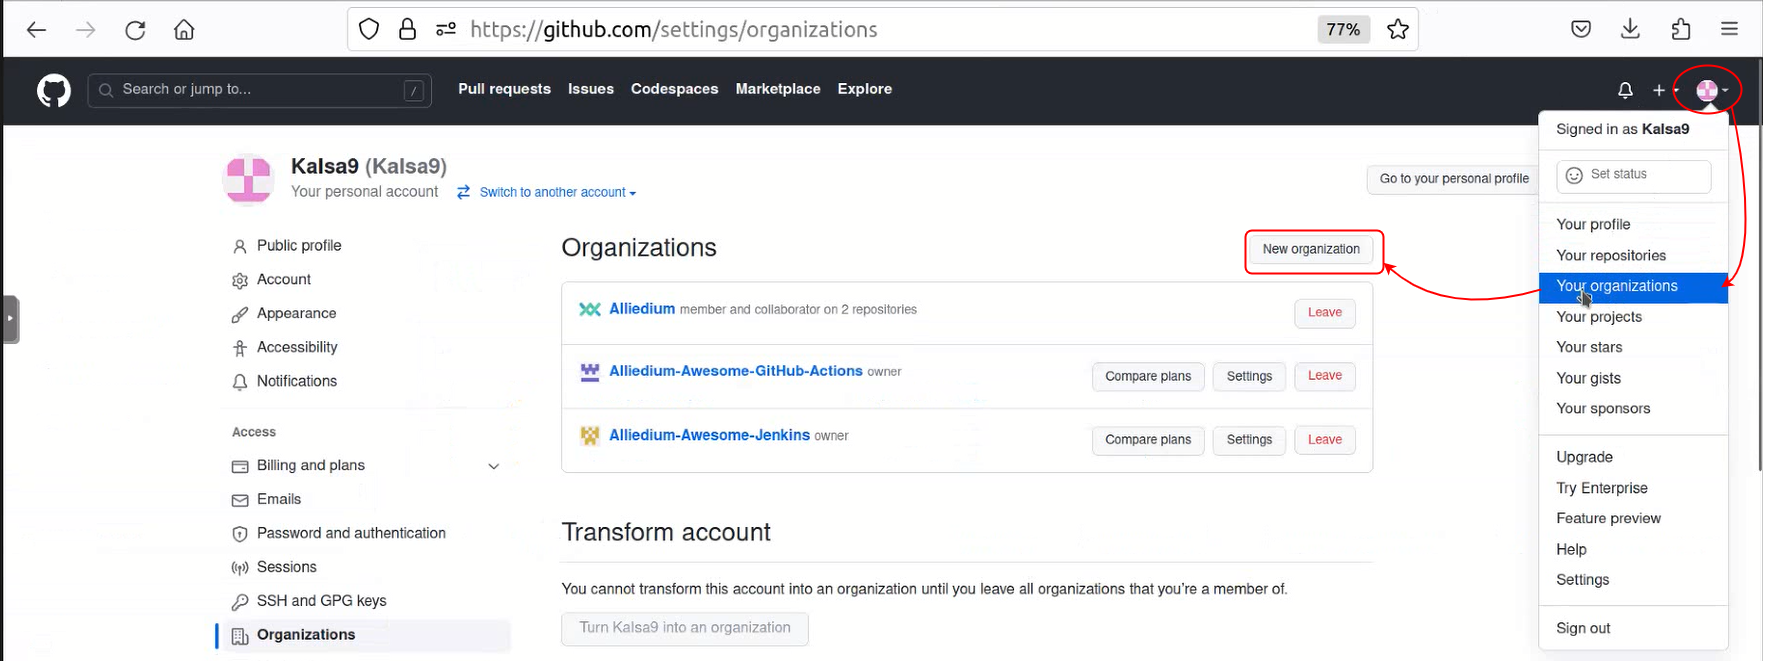Click the Alliedium-Awesome-GitHub-Actions organization icon
The image size is (1765, 663).
(590, 372)
